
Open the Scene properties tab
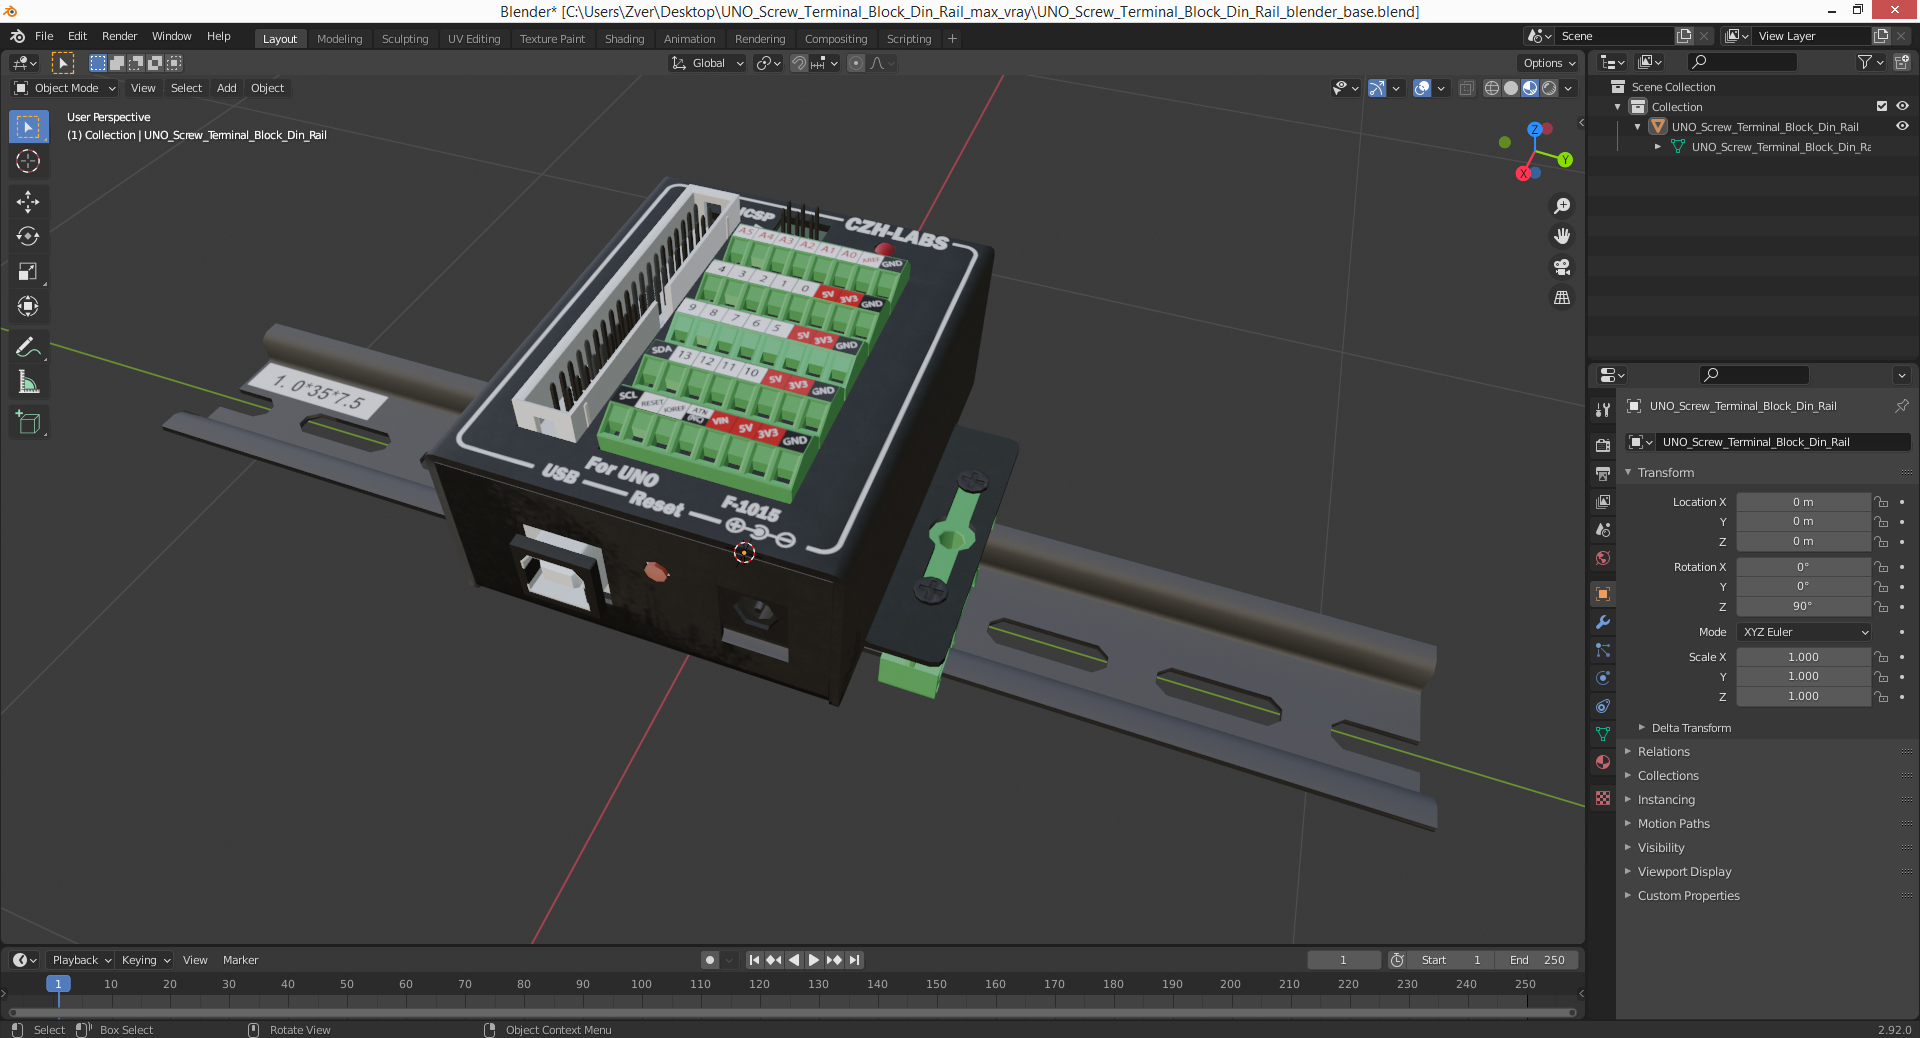[x=1603, y=529]
